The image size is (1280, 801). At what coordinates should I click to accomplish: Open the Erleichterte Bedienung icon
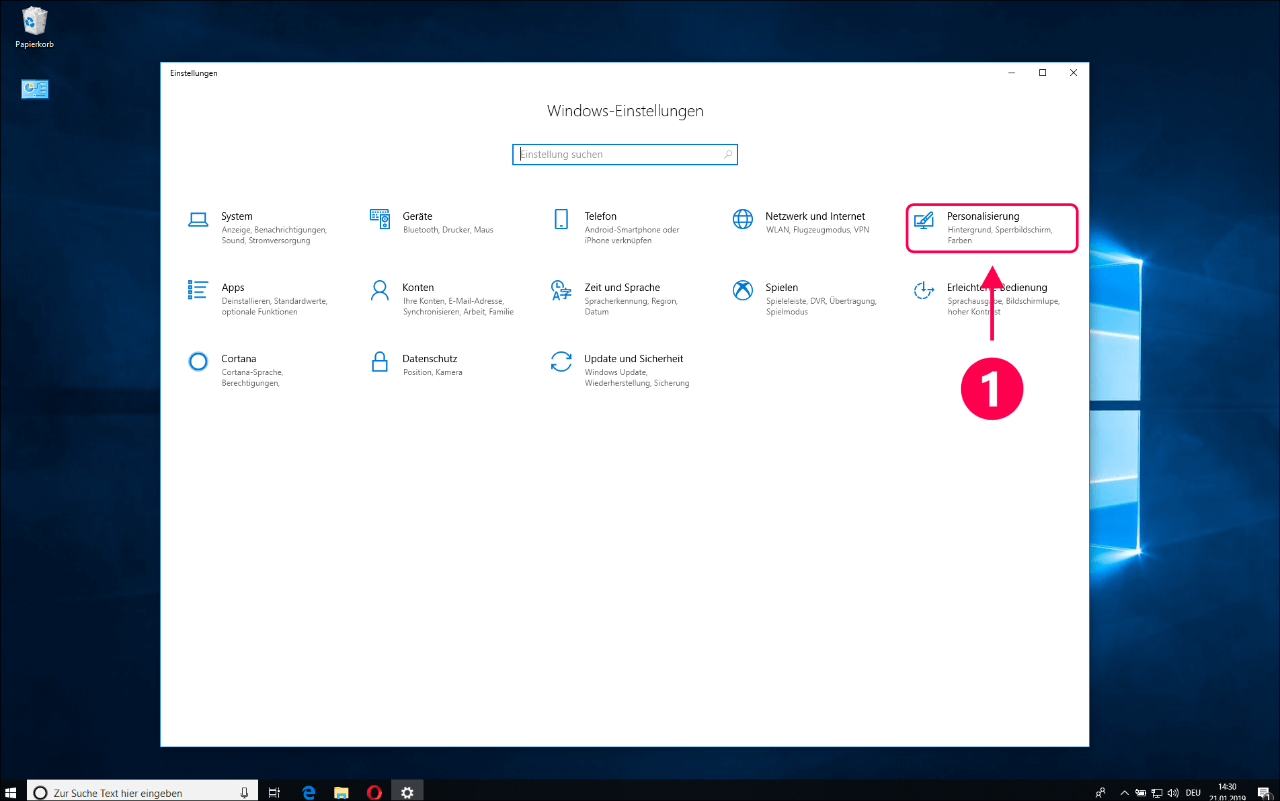click(924, 290)
